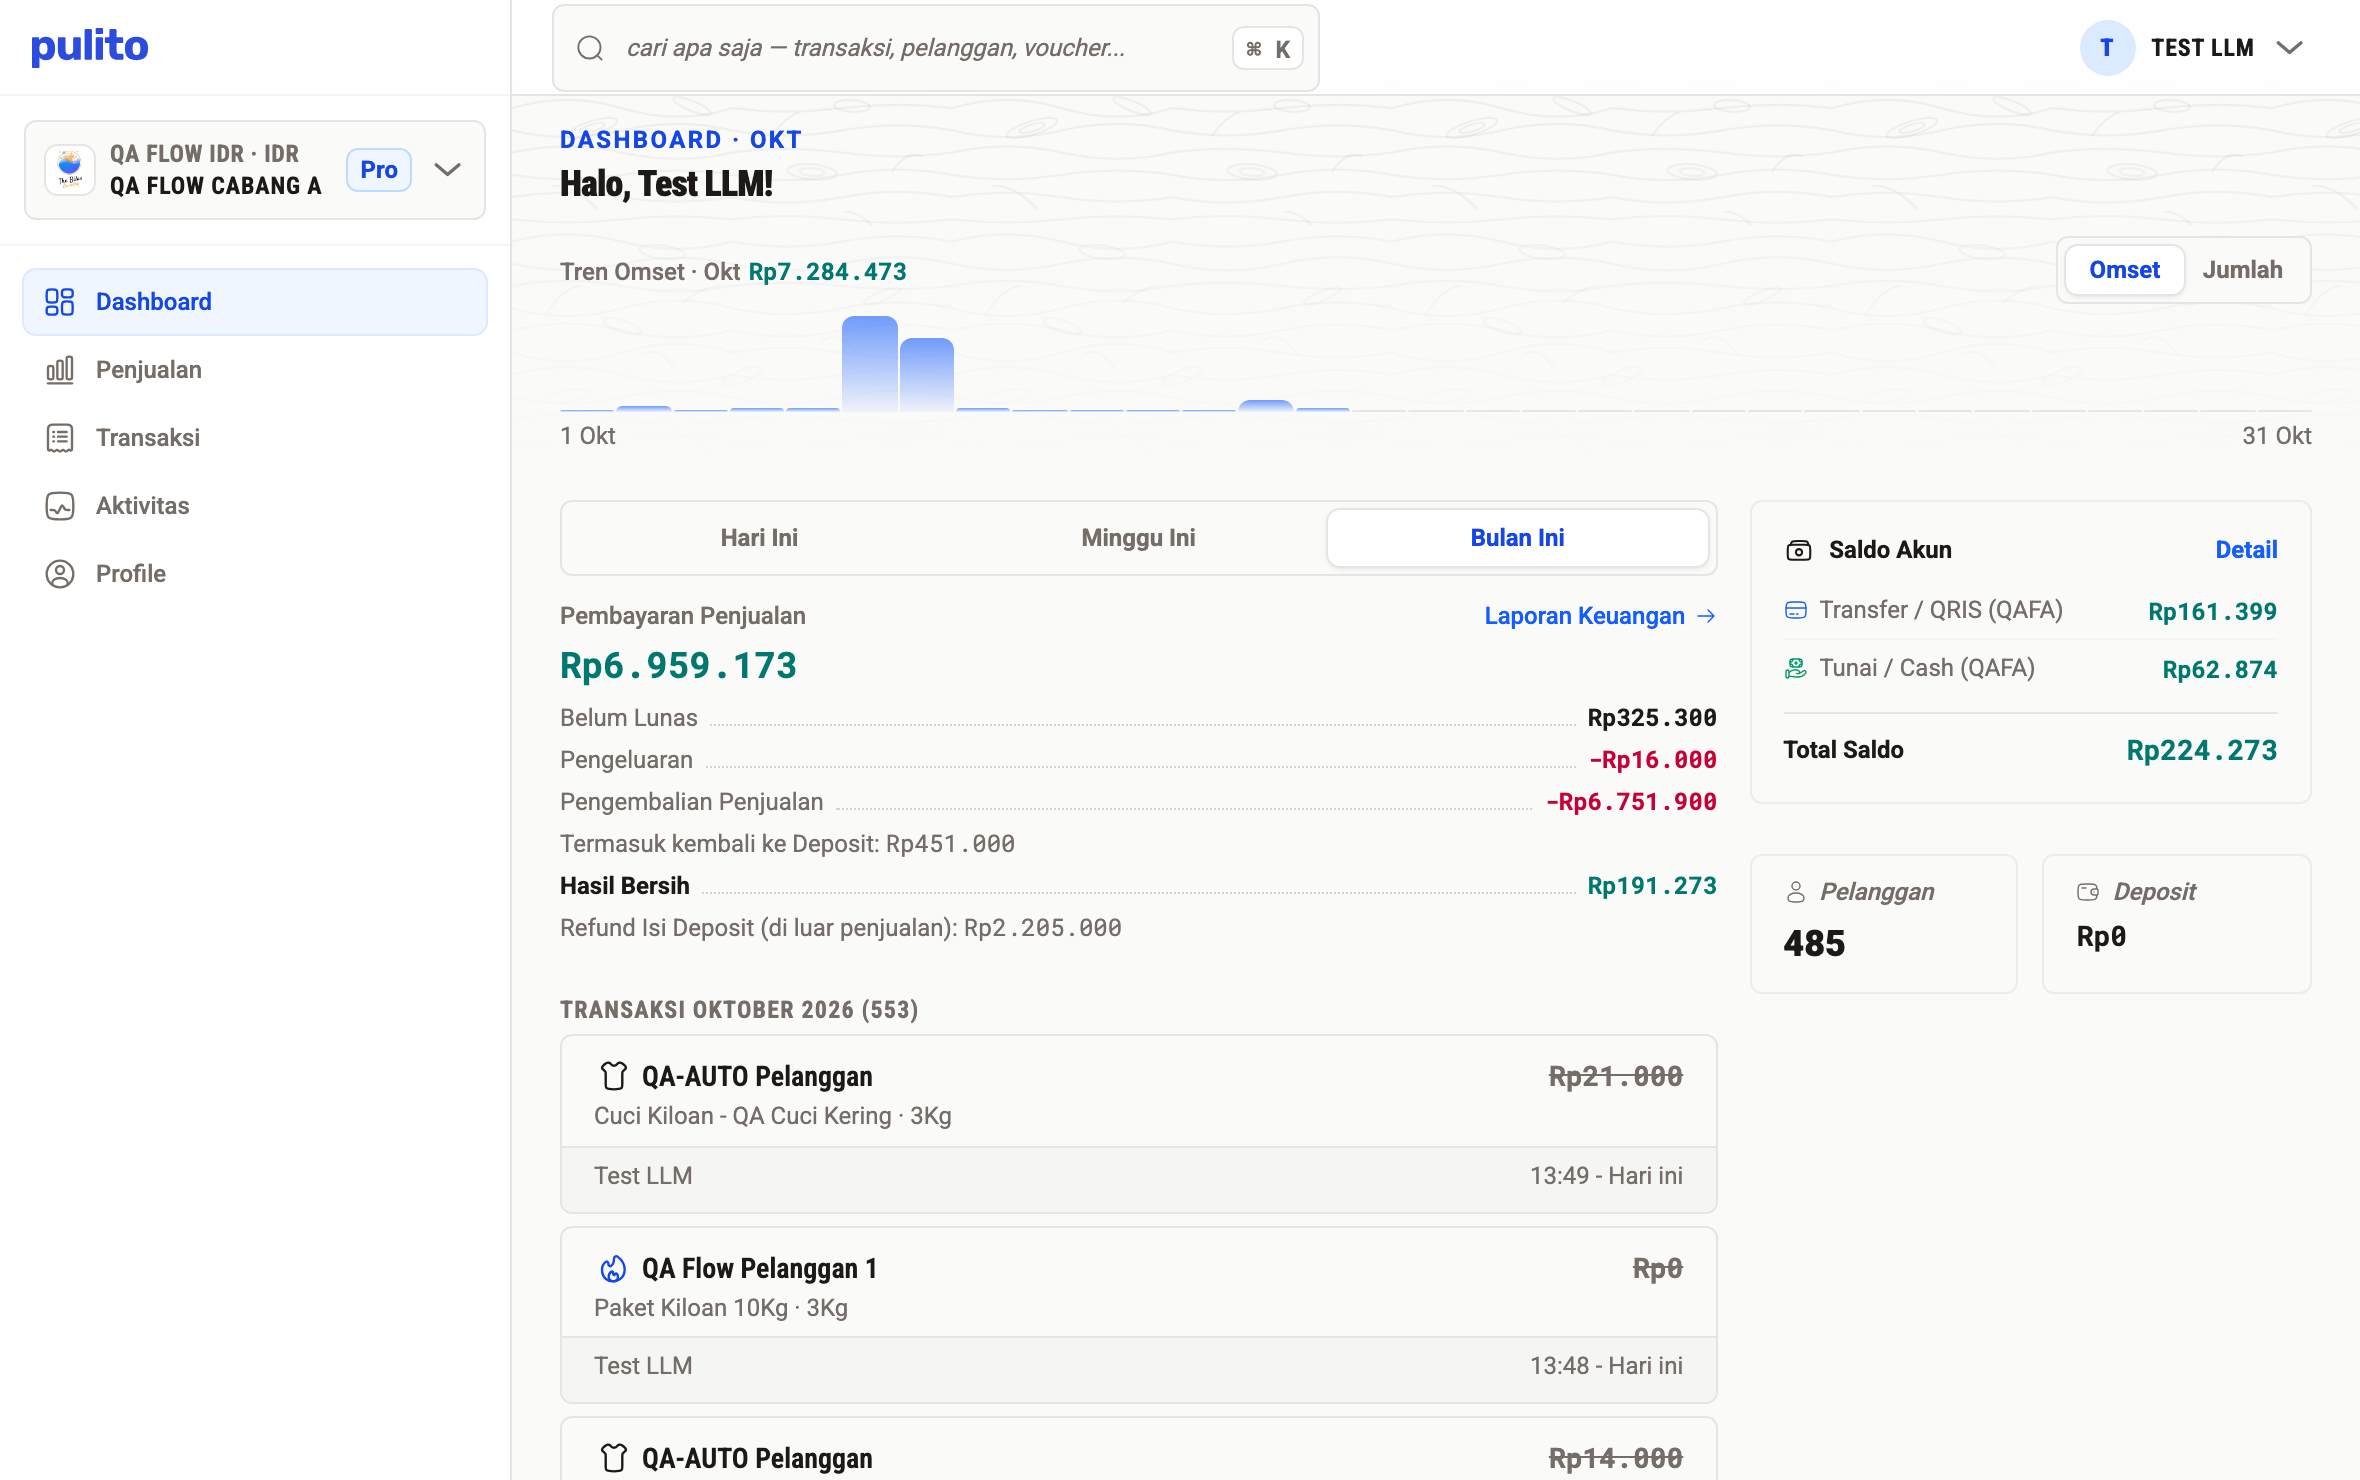Click the Transaksi receipt icon

[60, 438]
